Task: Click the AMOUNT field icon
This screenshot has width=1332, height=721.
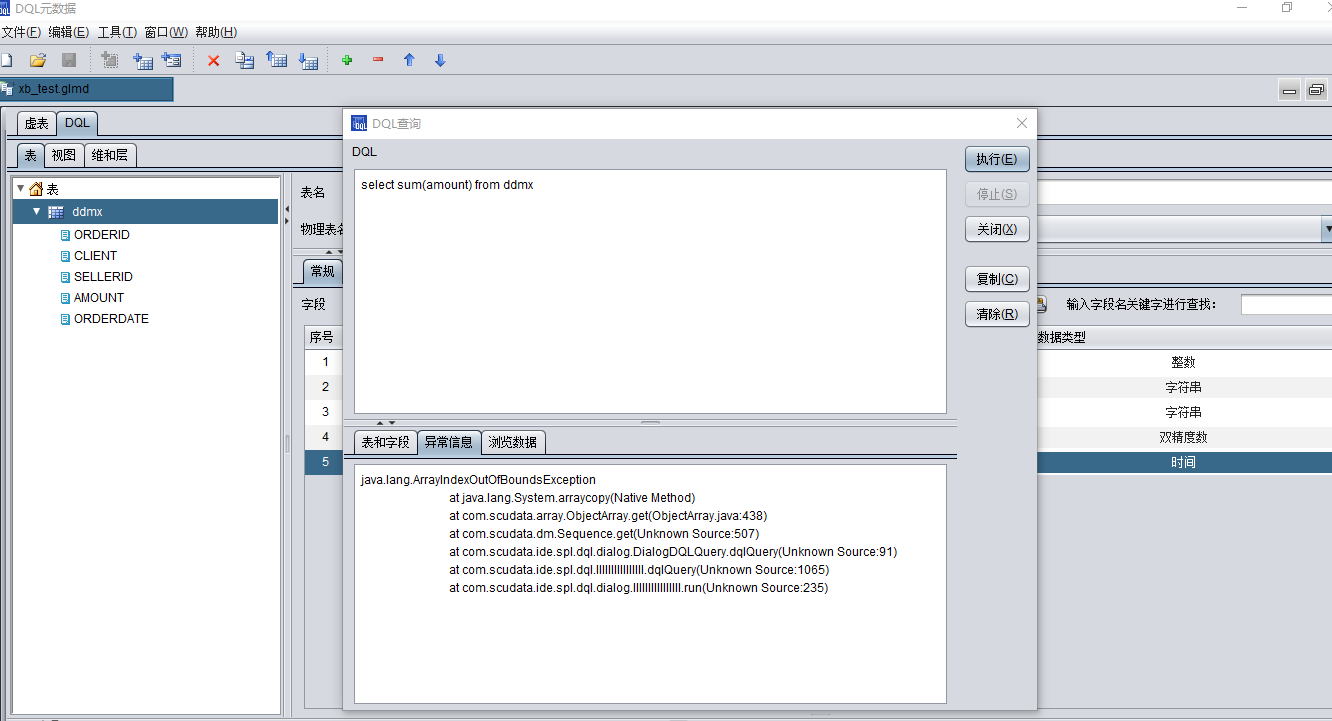Action: [66, 298]
